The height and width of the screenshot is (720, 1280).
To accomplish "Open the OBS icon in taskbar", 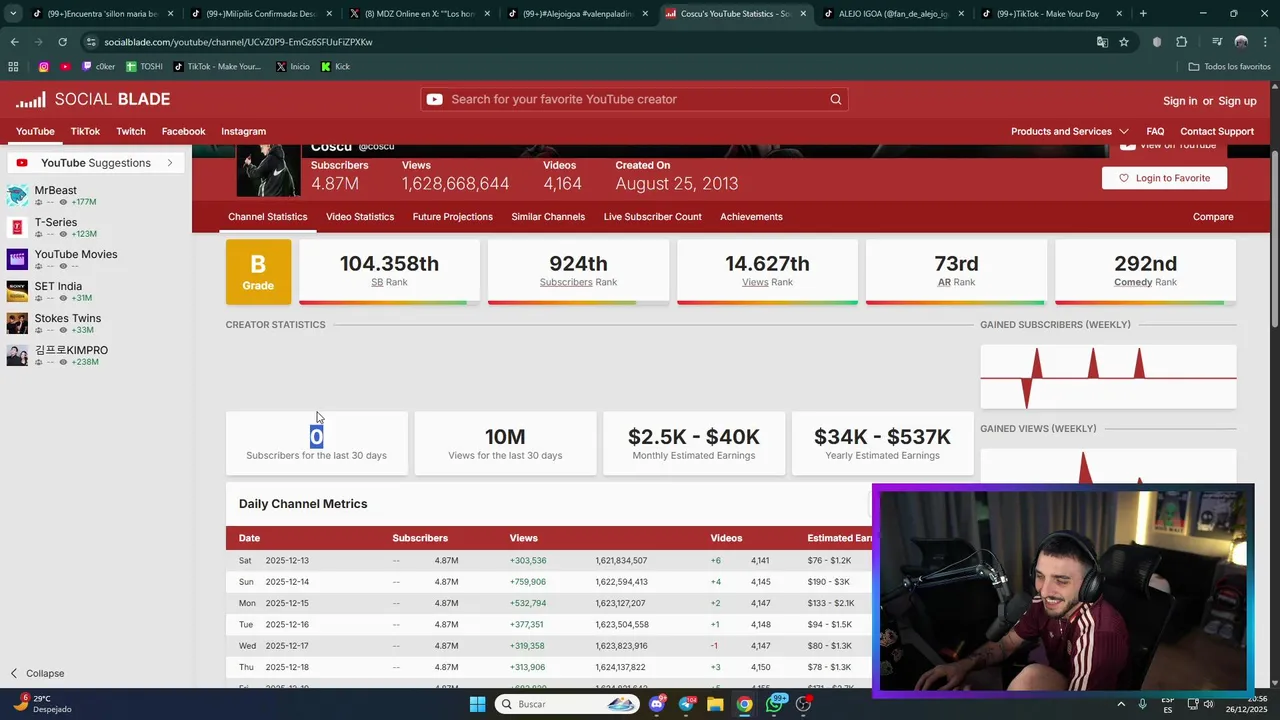I will coord(803,704).
